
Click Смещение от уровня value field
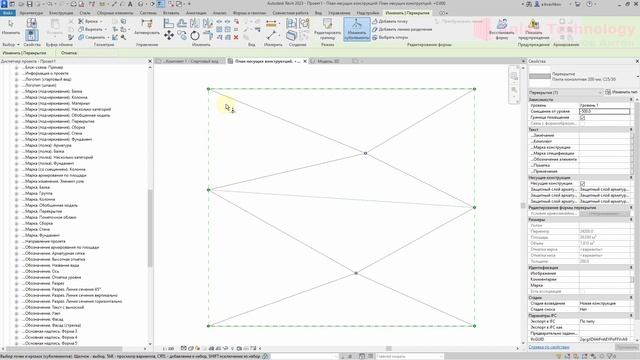pyautogui.click(x=604, y=111)
